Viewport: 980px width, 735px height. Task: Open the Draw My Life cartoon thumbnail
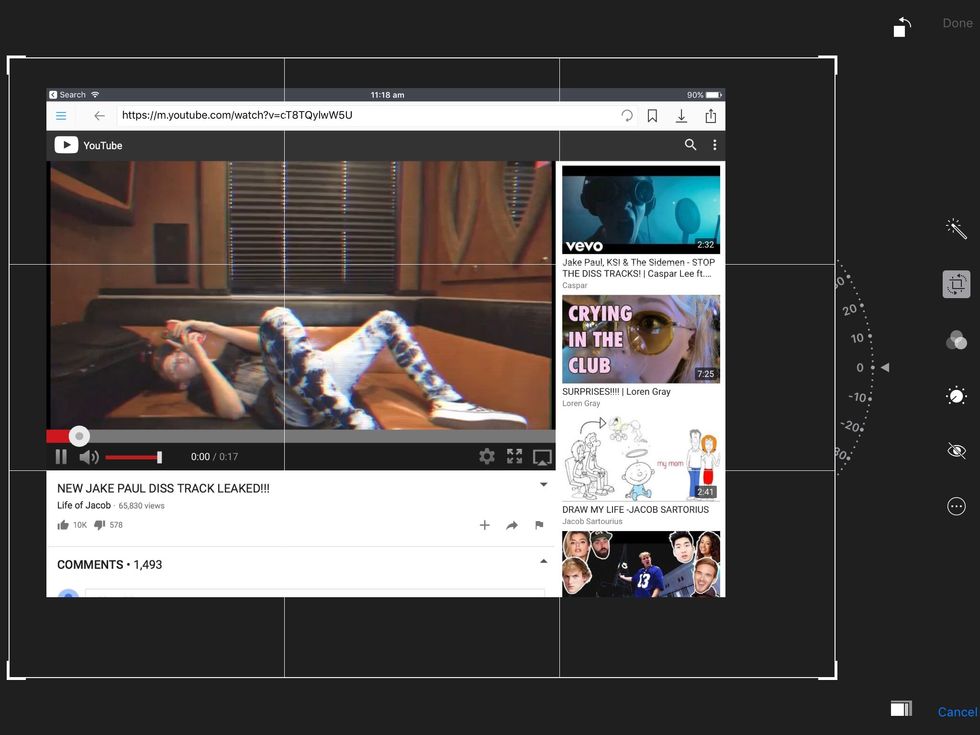click(641, 457)
